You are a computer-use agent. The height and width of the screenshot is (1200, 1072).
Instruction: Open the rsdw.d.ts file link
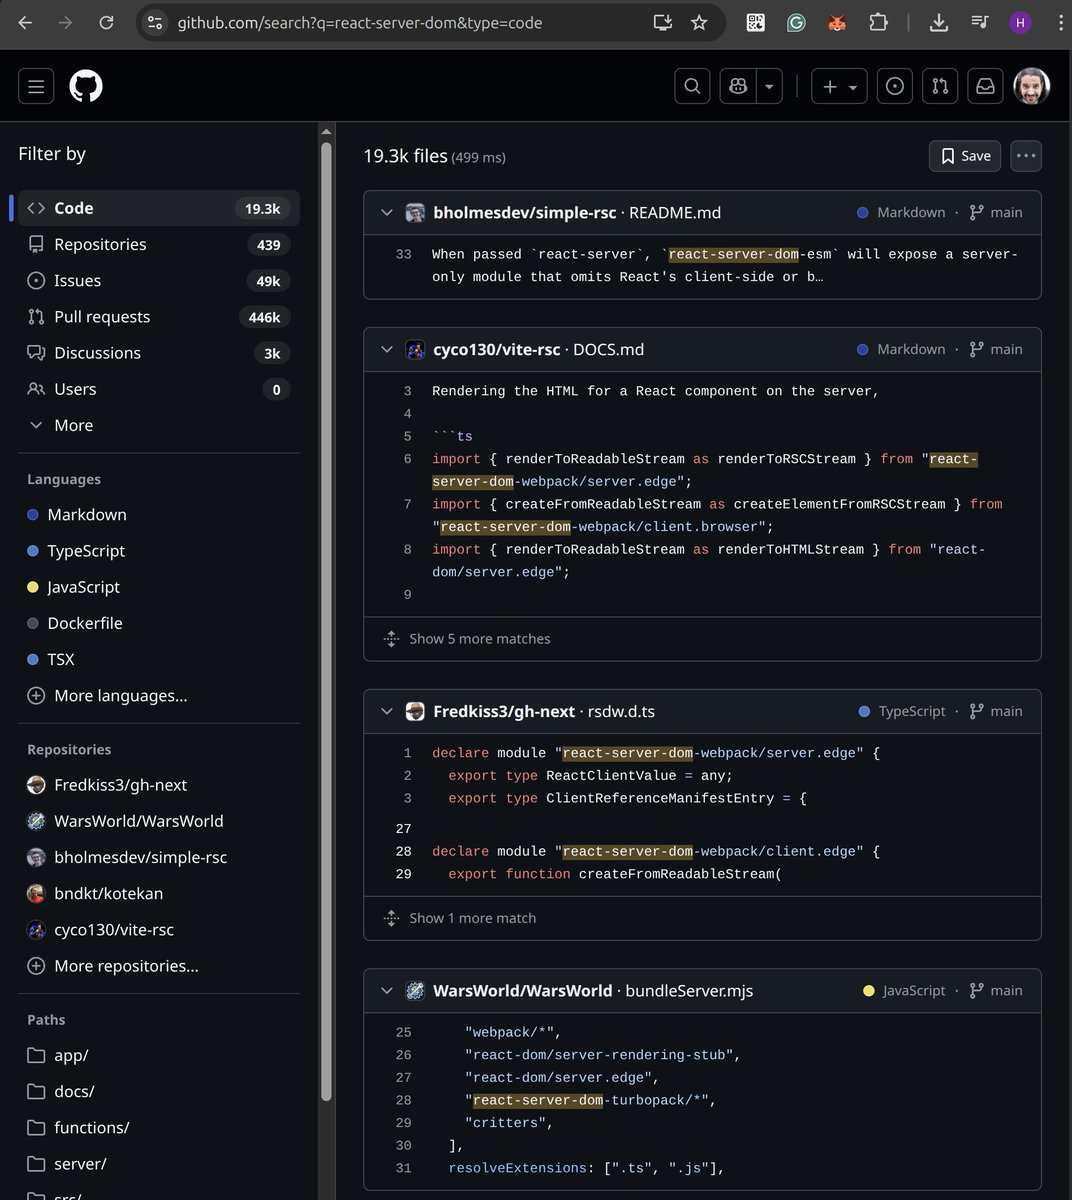[619, 711]
